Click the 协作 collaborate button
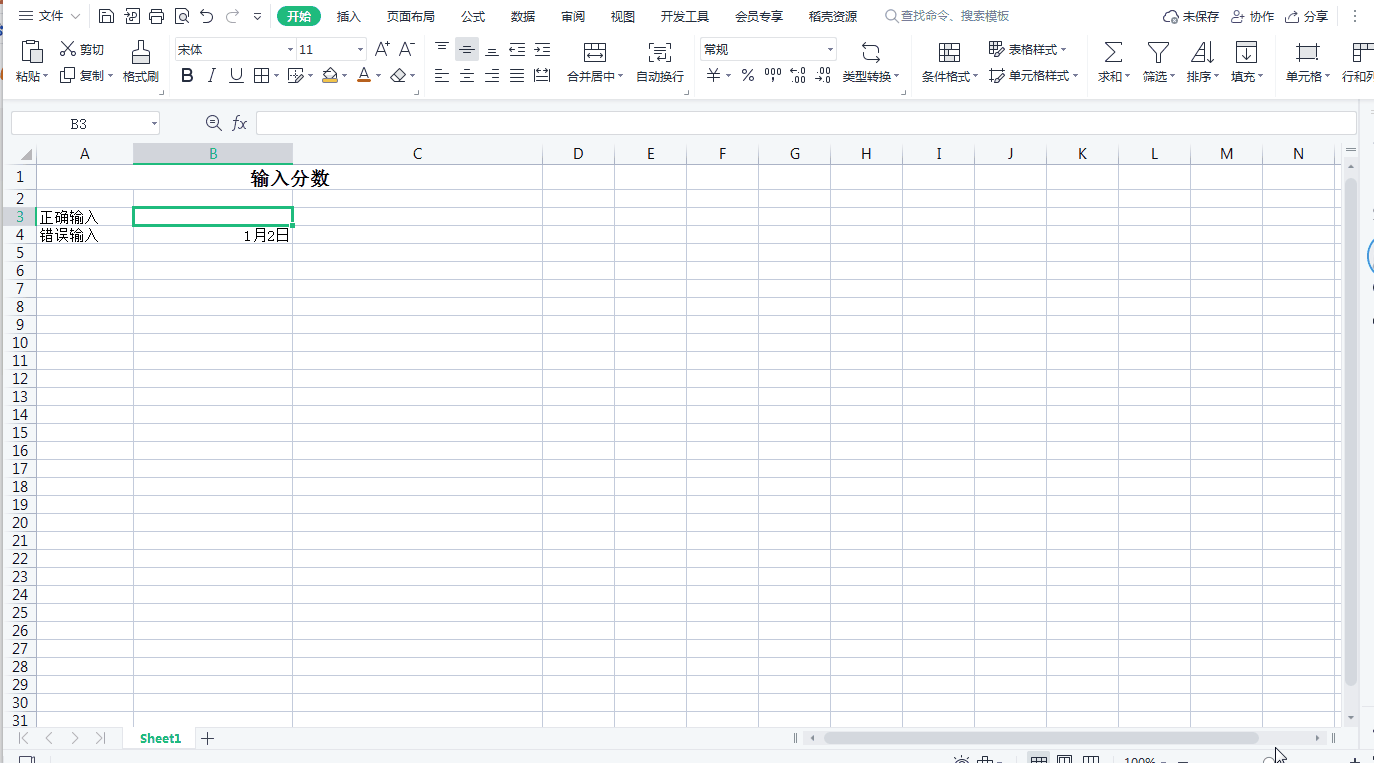 click(1253, 16)
